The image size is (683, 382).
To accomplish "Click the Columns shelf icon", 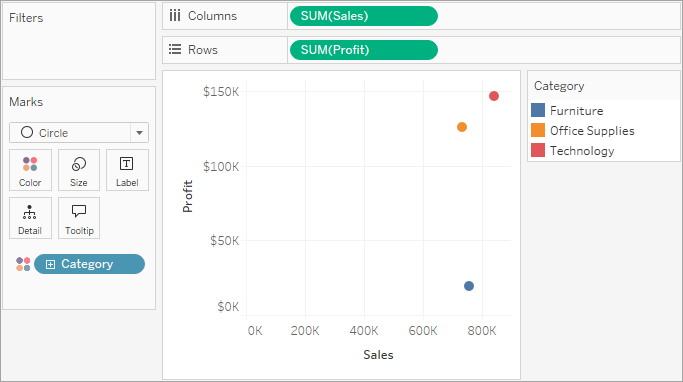I will point(175,16).
